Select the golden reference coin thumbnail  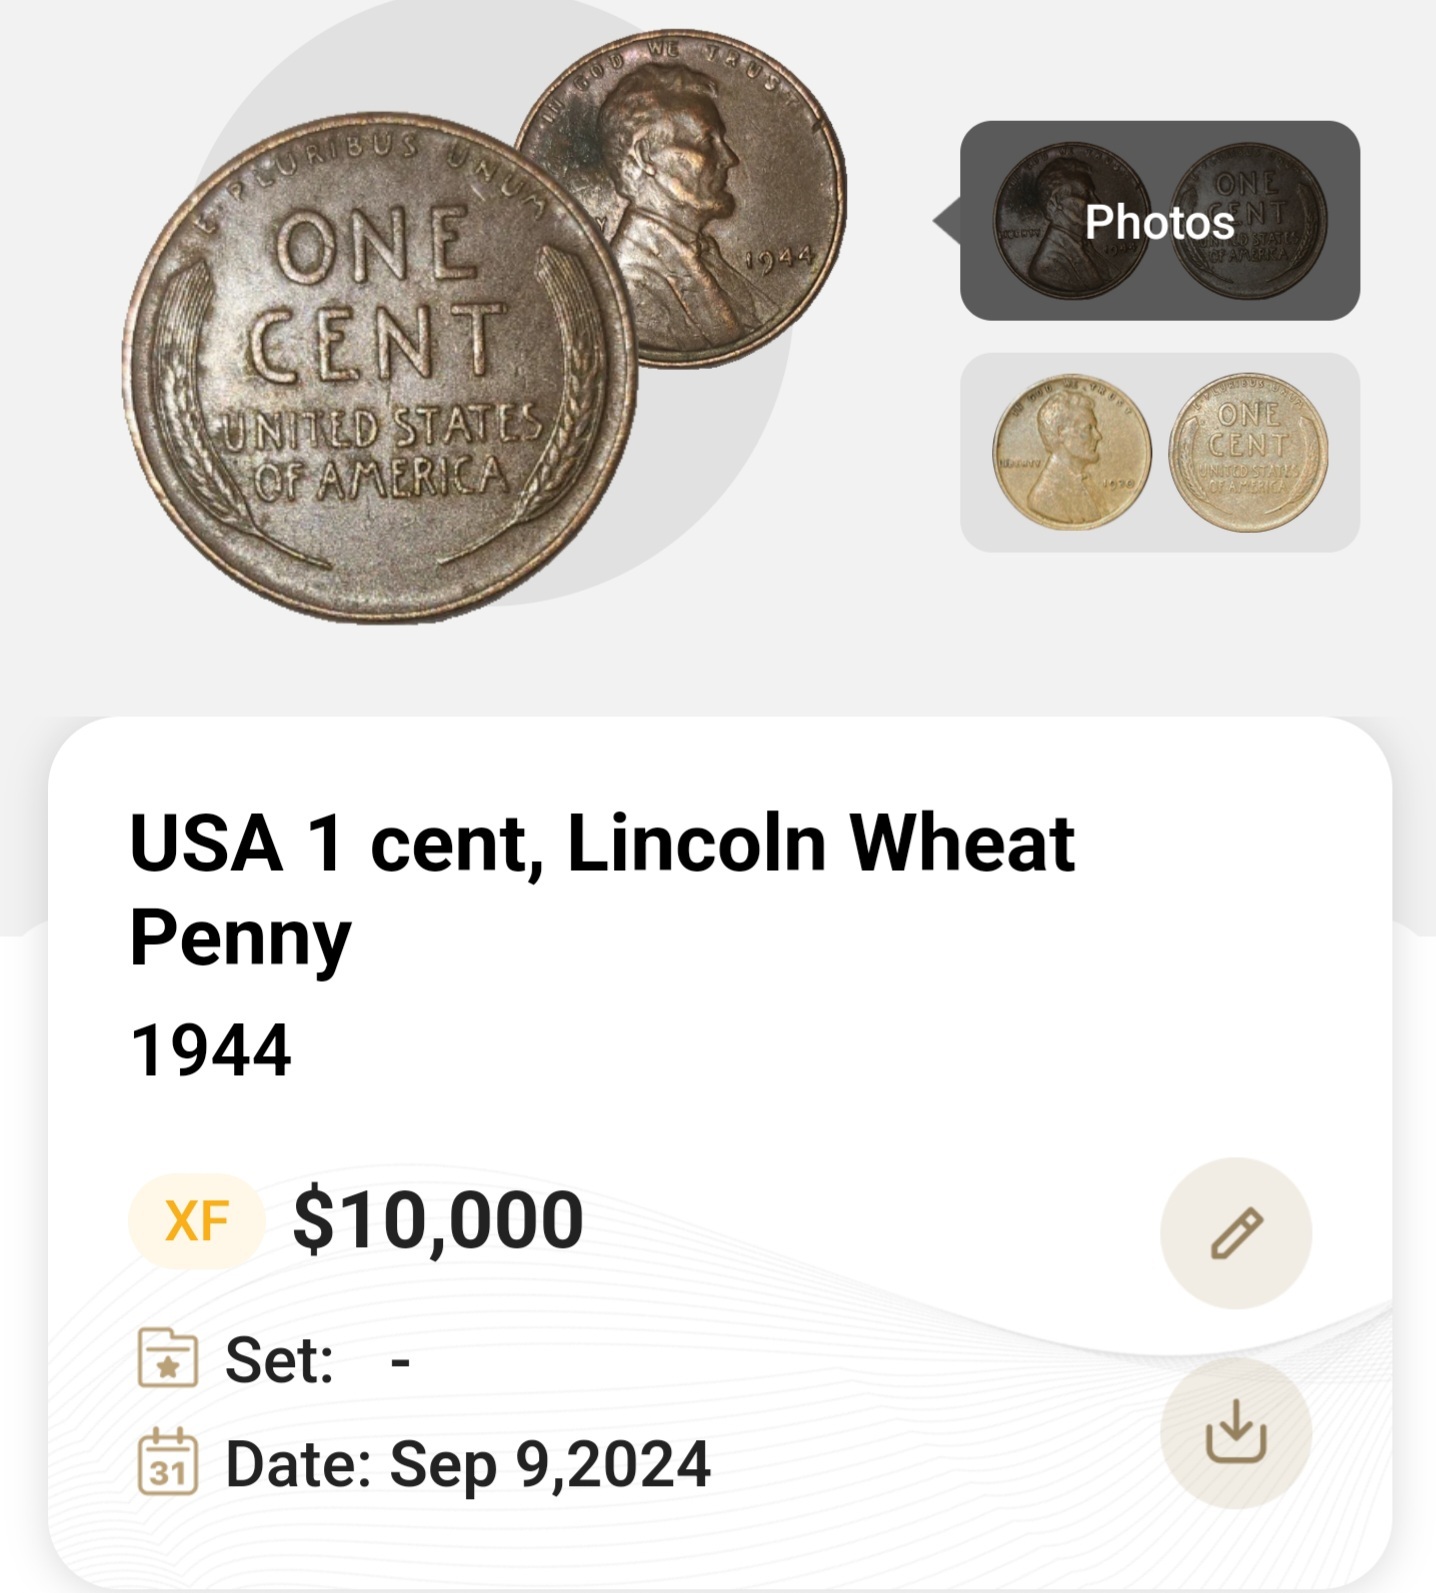(x=1160, y=452)
